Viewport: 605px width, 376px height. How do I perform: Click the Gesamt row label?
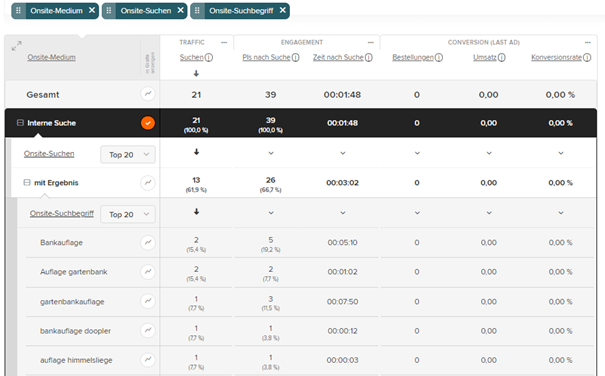(x=43, y=95)
